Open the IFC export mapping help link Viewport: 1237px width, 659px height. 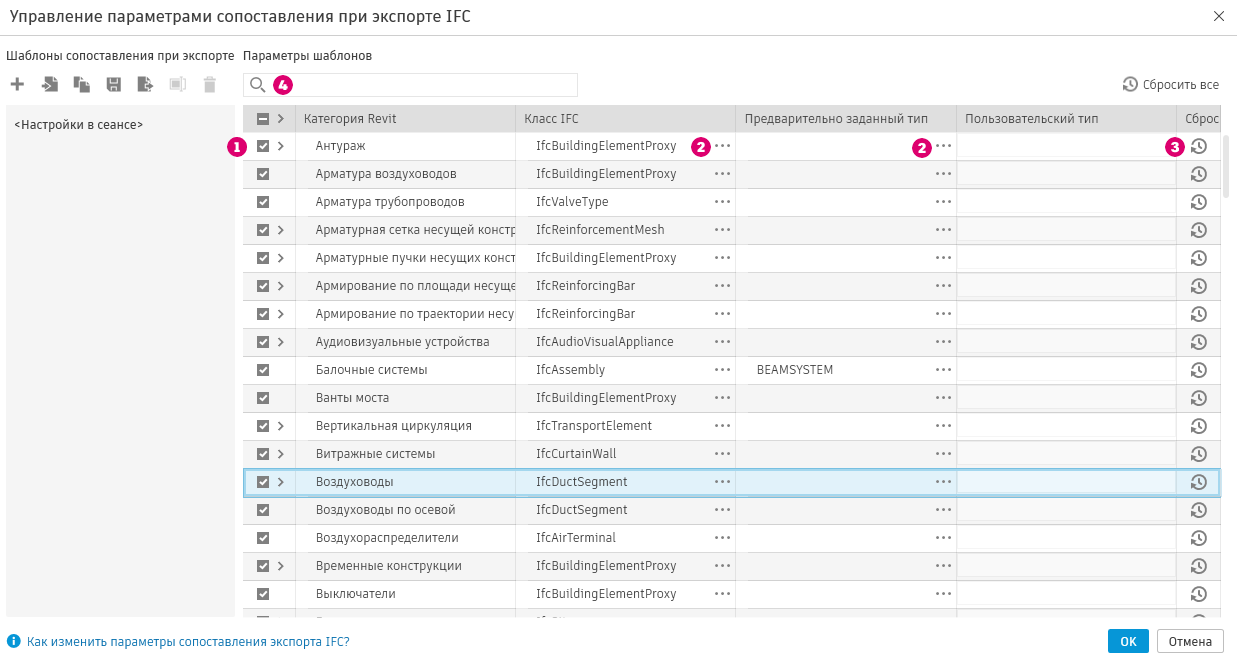(188, 641)
